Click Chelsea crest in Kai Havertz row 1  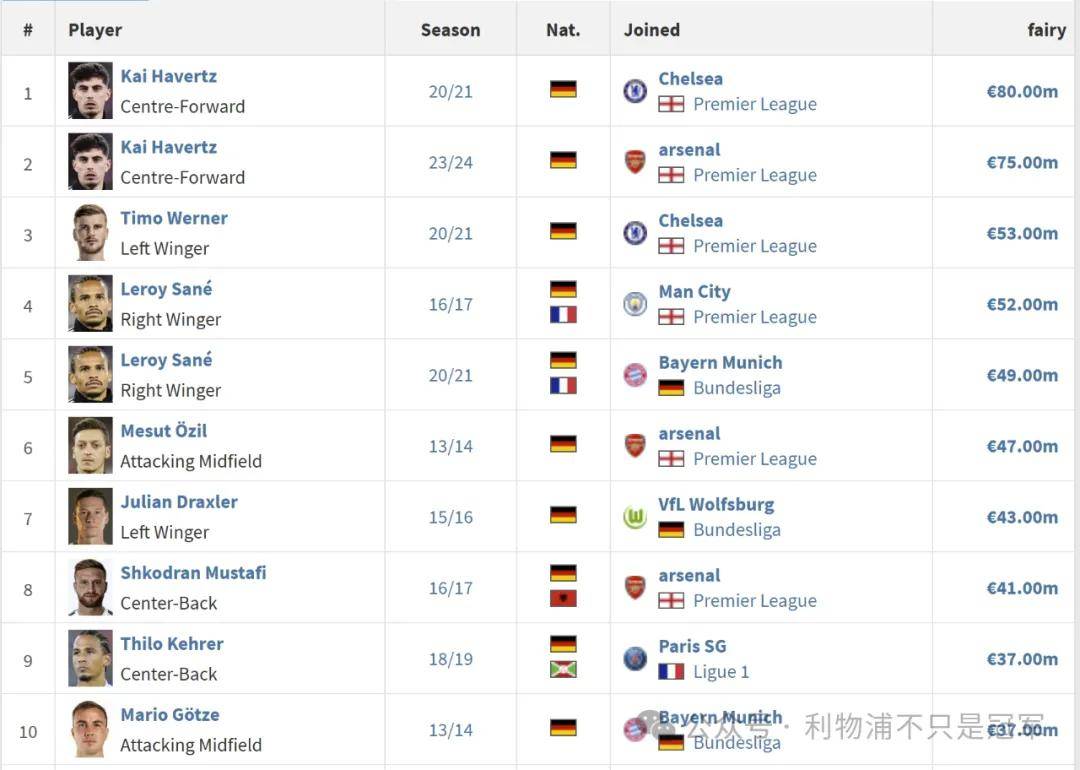point(635,91)
